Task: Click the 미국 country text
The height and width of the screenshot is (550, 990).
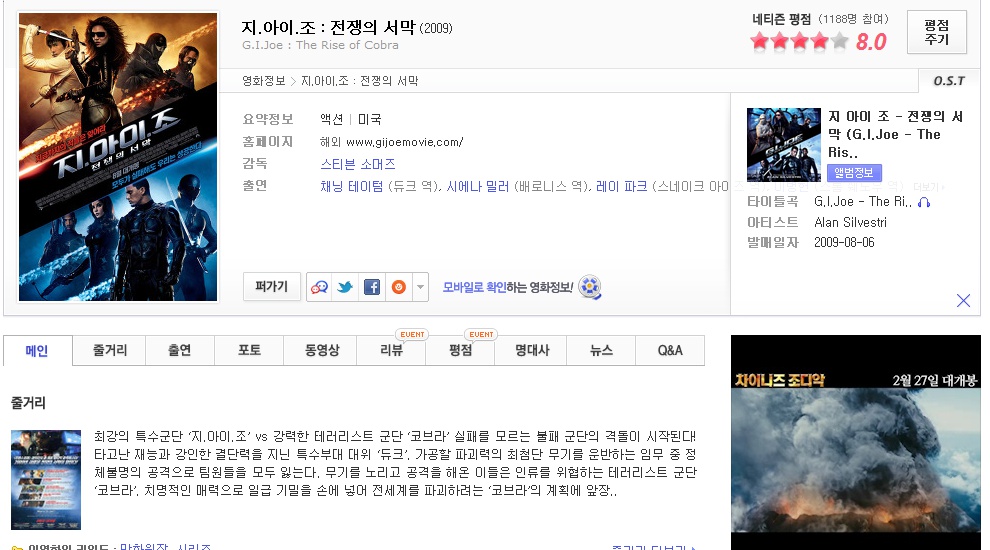Action: point(369,119)
